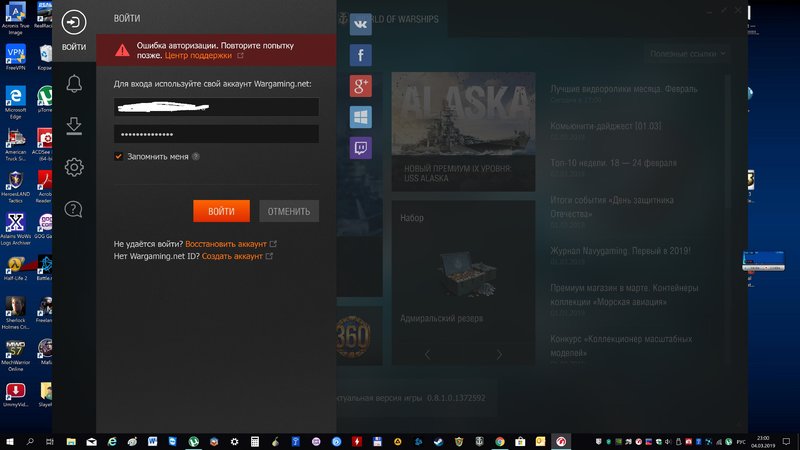The width and height of the screenshot is (800, 450).
Task: Open news Лучшие видеоролики месяца. Февраль
Action: 623,89
